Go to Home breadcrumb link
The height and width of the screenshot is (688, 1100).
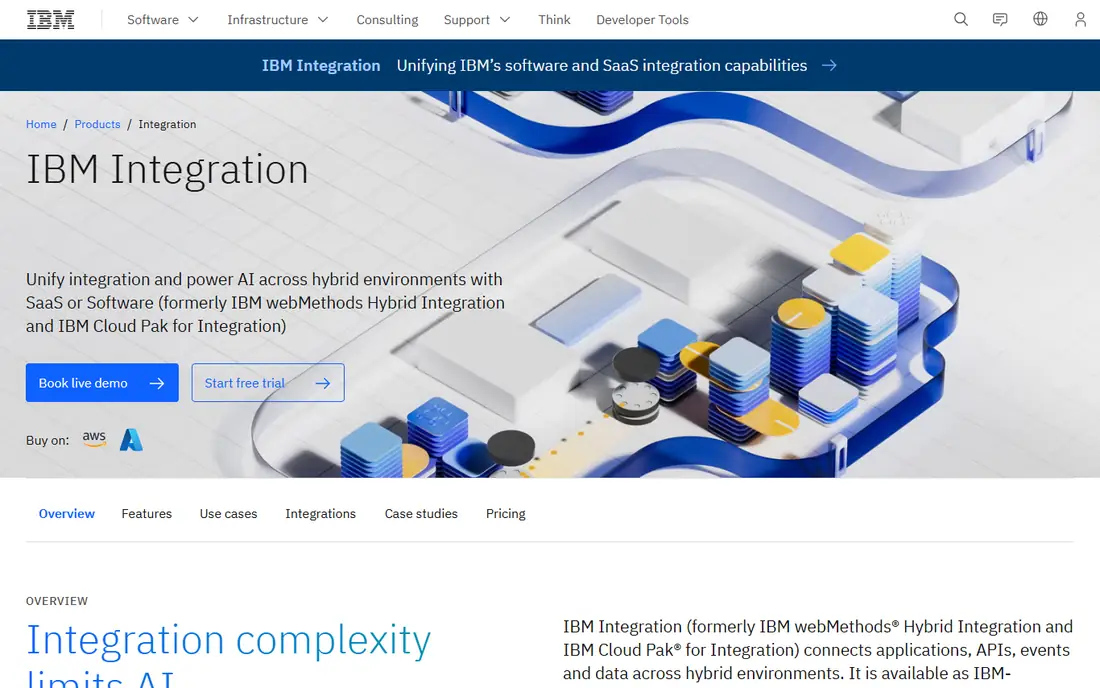point(41,124)
